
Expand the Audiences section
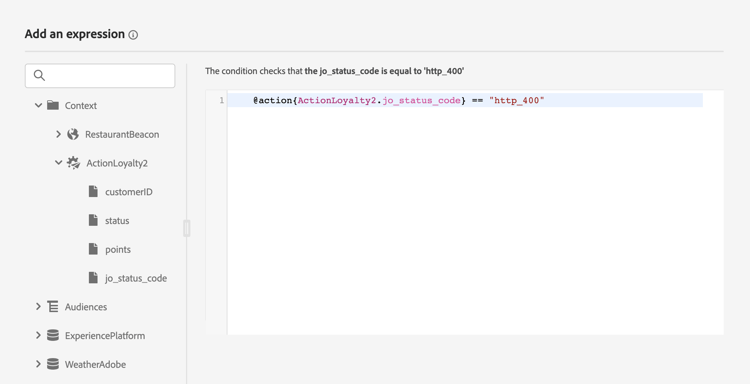point(38,307)
